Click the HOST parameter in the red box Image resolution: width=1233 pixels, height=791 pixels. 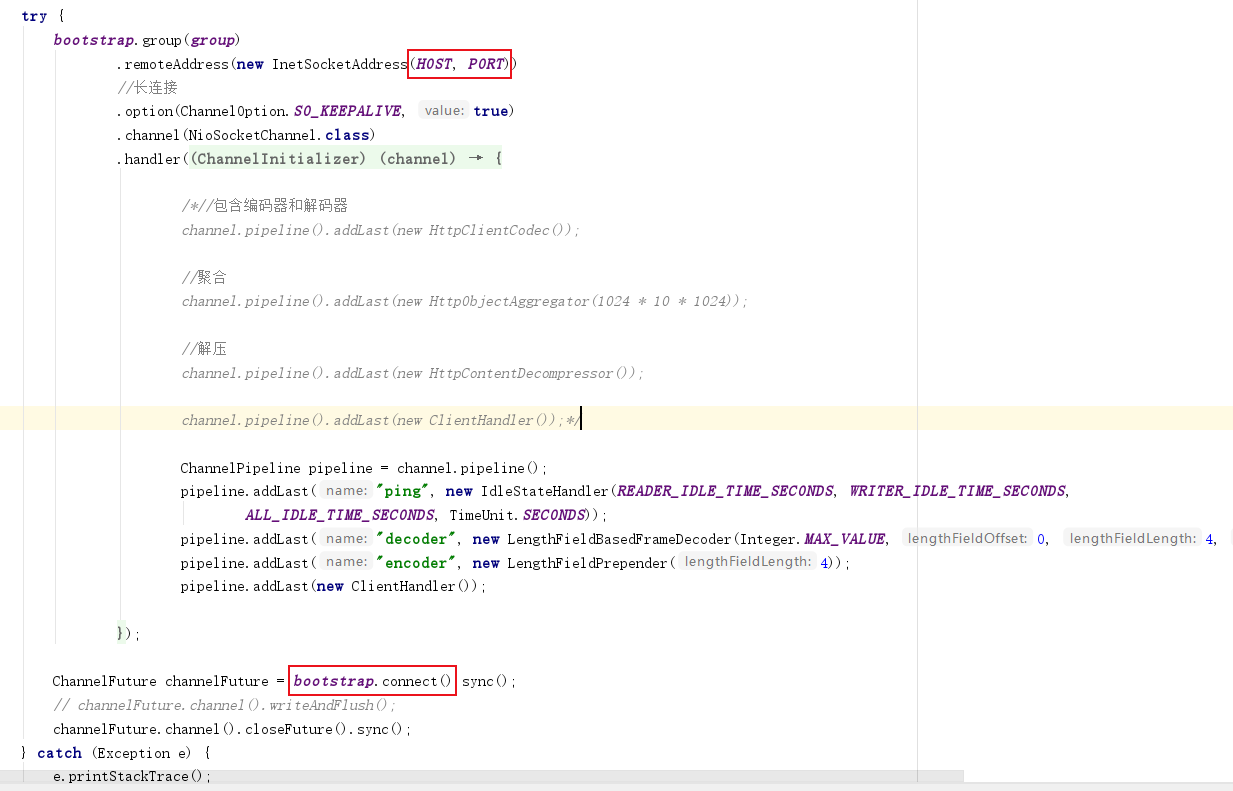coord(432,63)
